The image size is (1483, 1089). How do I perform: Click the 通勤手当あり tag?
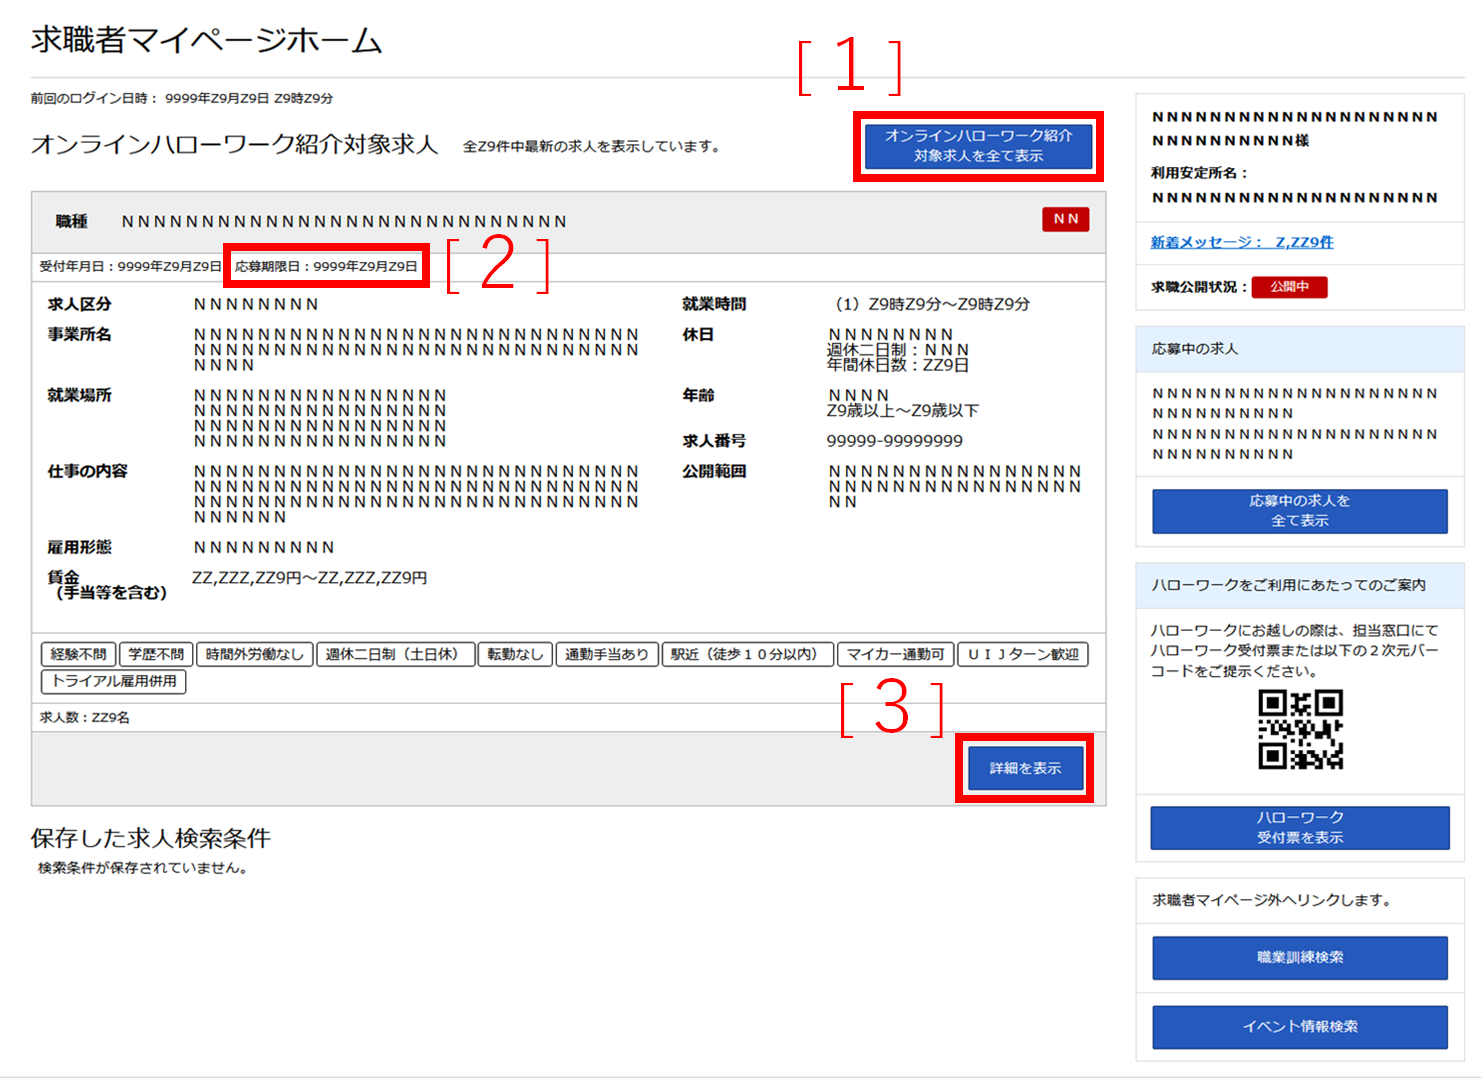point(607,654)
